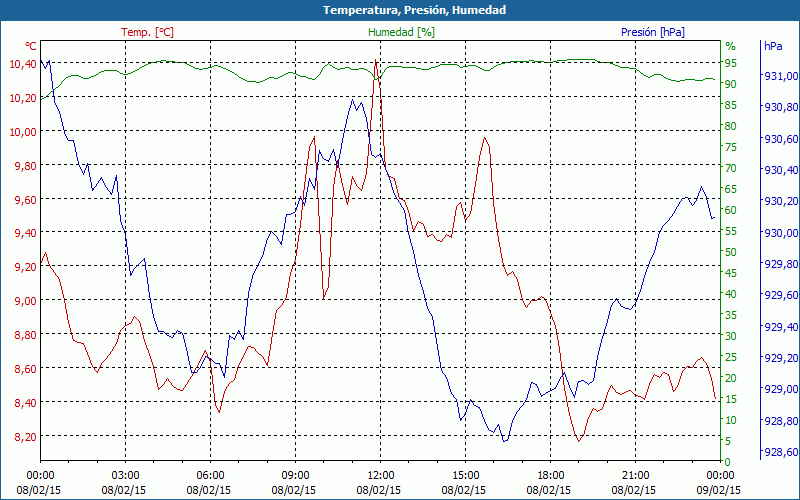The height and width of the screenshot is (500, 800).
Task: Click humidity axis value '25'
Action: coord(731,357)
